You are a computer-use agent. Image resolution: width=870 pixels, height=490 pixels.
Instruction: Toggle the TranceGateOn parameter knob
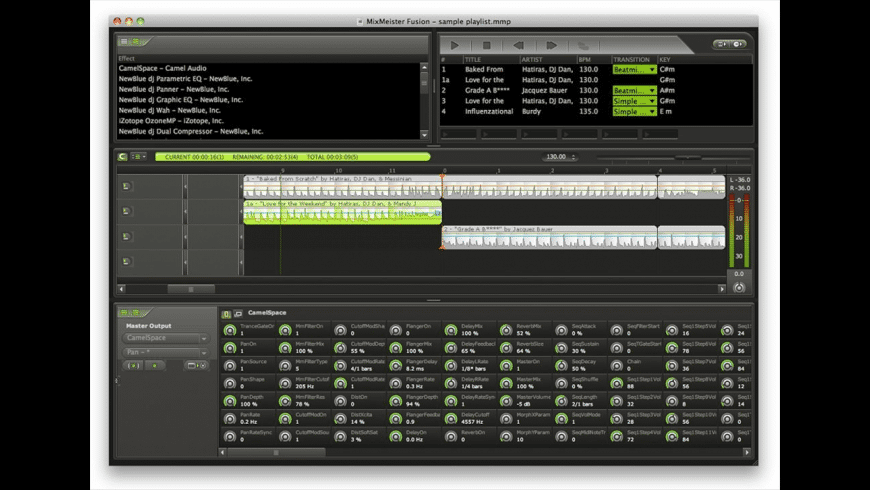(230, 331)
